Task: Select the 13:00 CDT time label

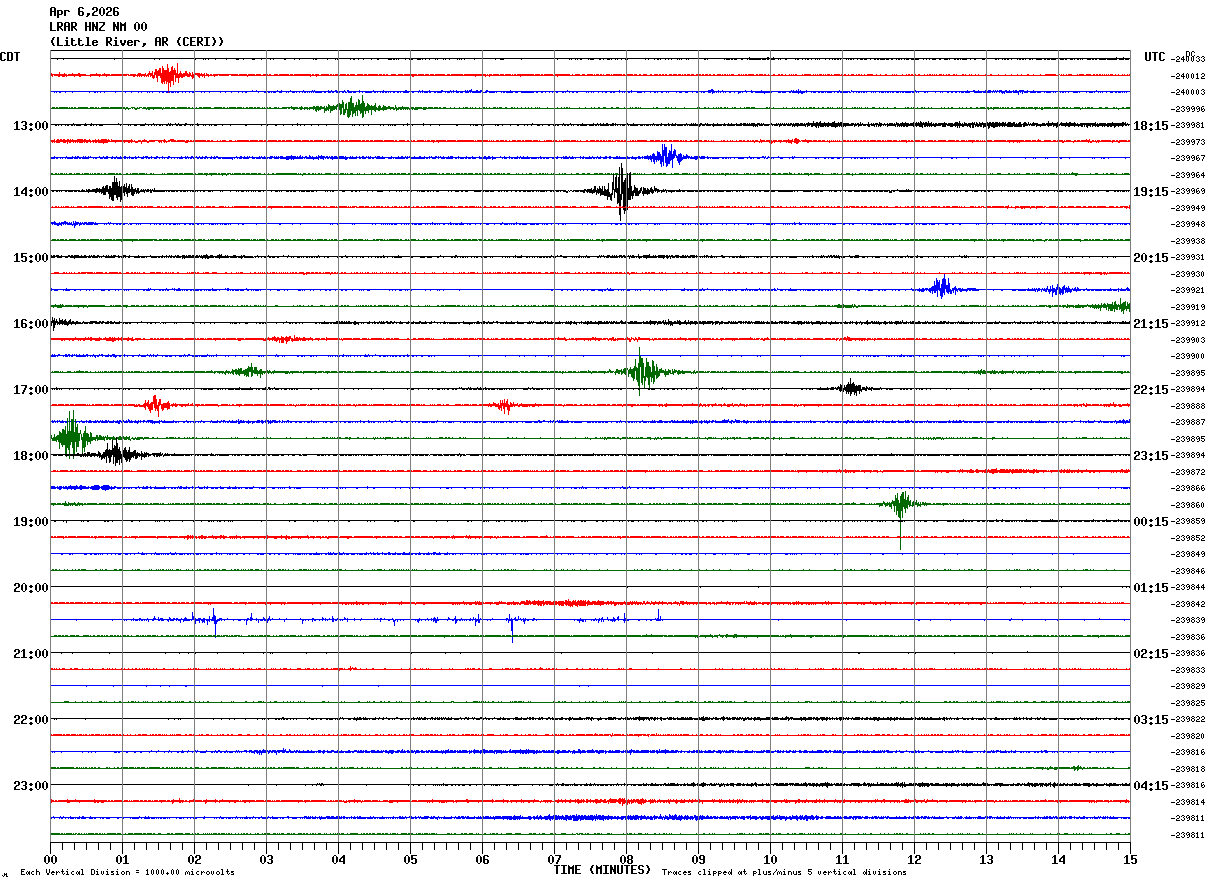Action: 31,126
